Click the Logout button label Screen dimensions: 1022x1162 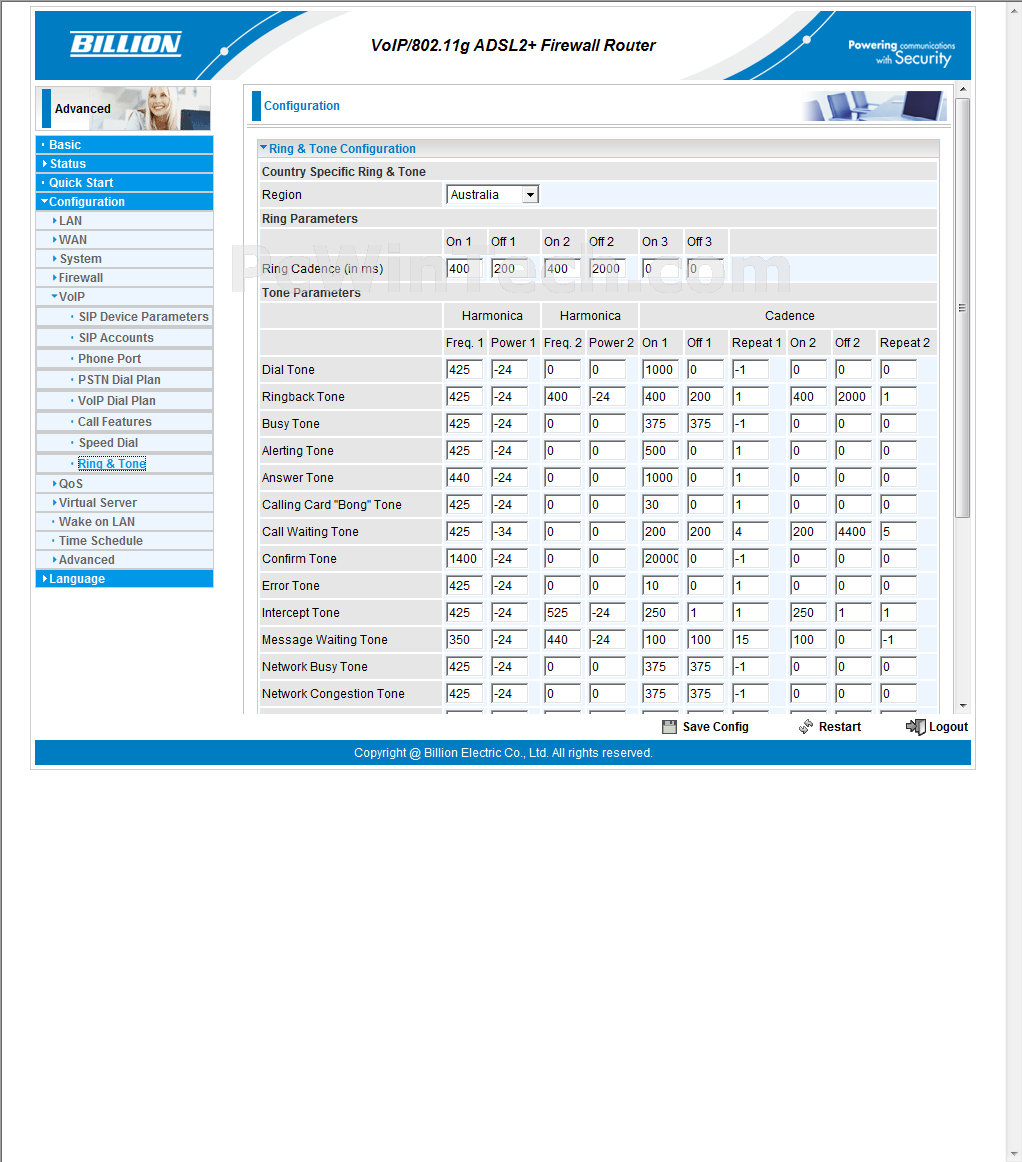coord(949,727)
